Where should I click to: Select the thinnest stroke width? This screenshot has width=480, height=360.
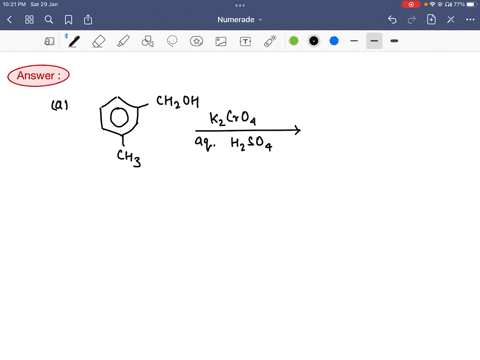tap(354, 41)
